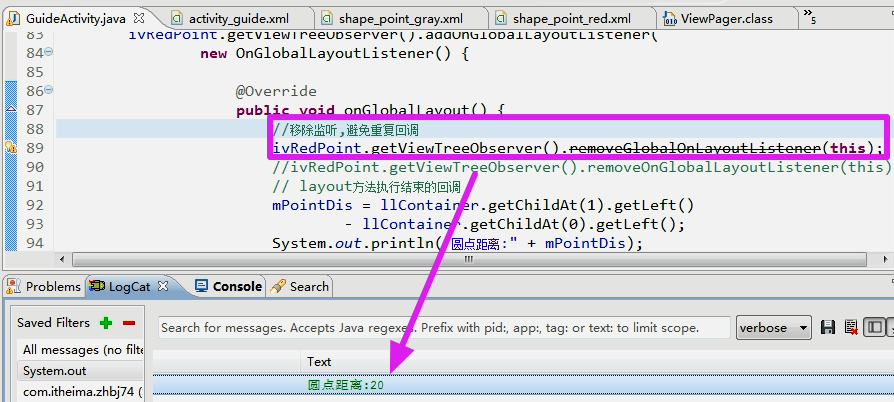The image size is (894, 402).
Task: Click the removeGlobalOnLayoutListener call on line 89
Action: tap(694, 148)
